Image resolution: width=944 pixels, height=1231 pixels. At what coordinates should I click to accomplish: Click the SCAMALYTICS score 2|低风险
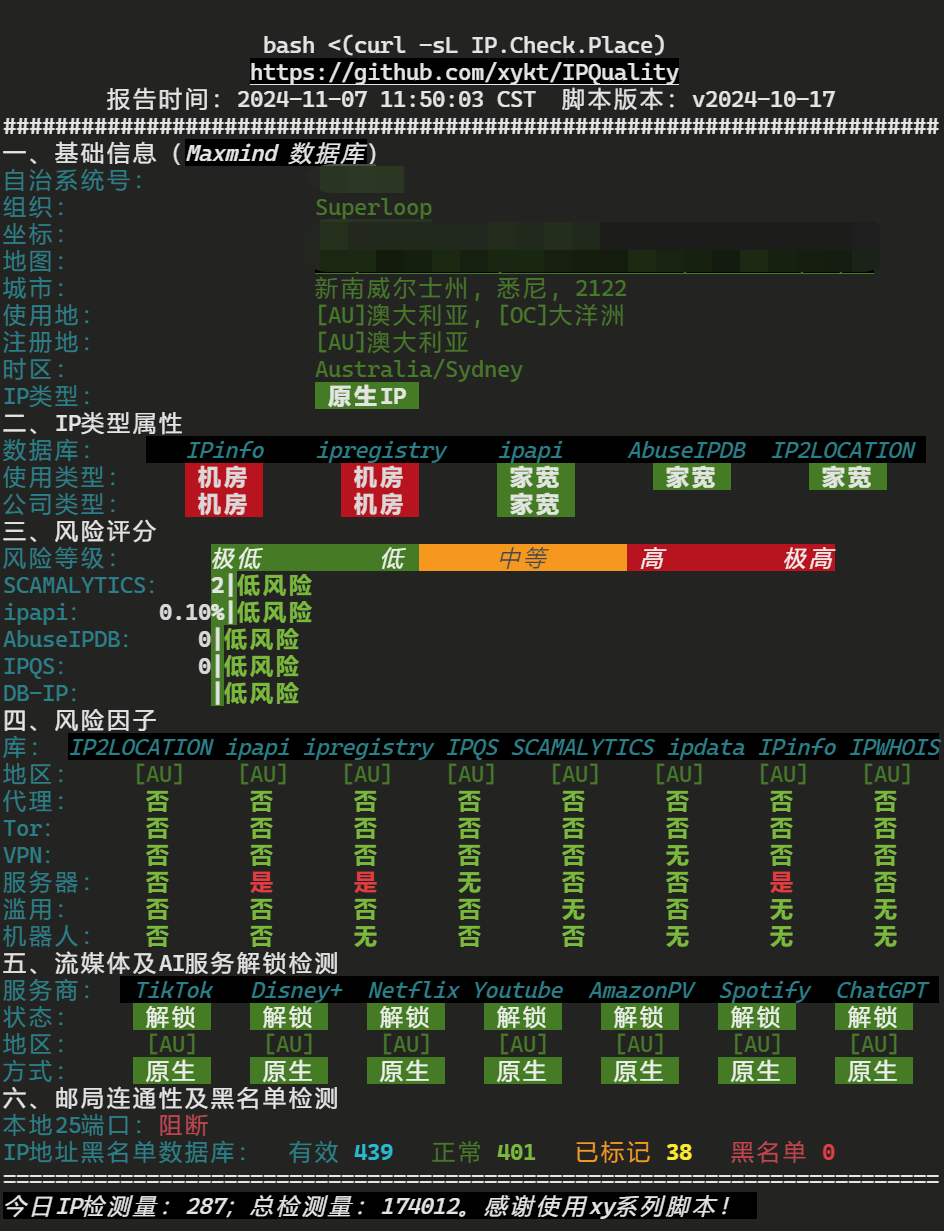coord(262,585)
